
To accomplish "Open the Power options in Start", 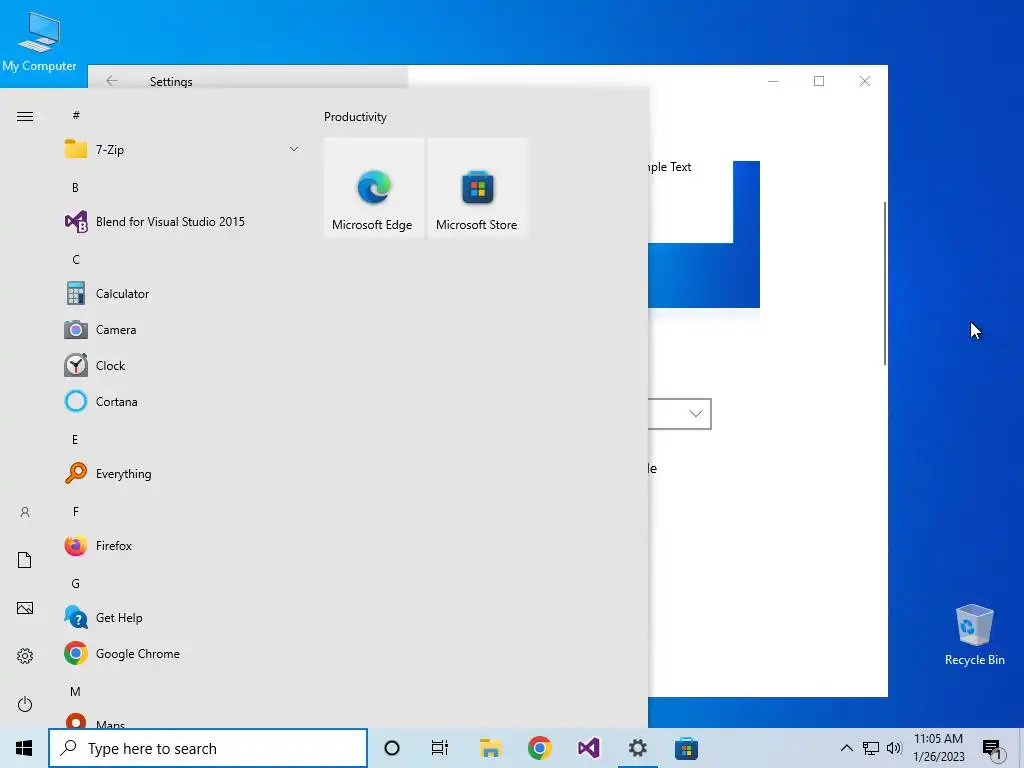I will [25, 704].
